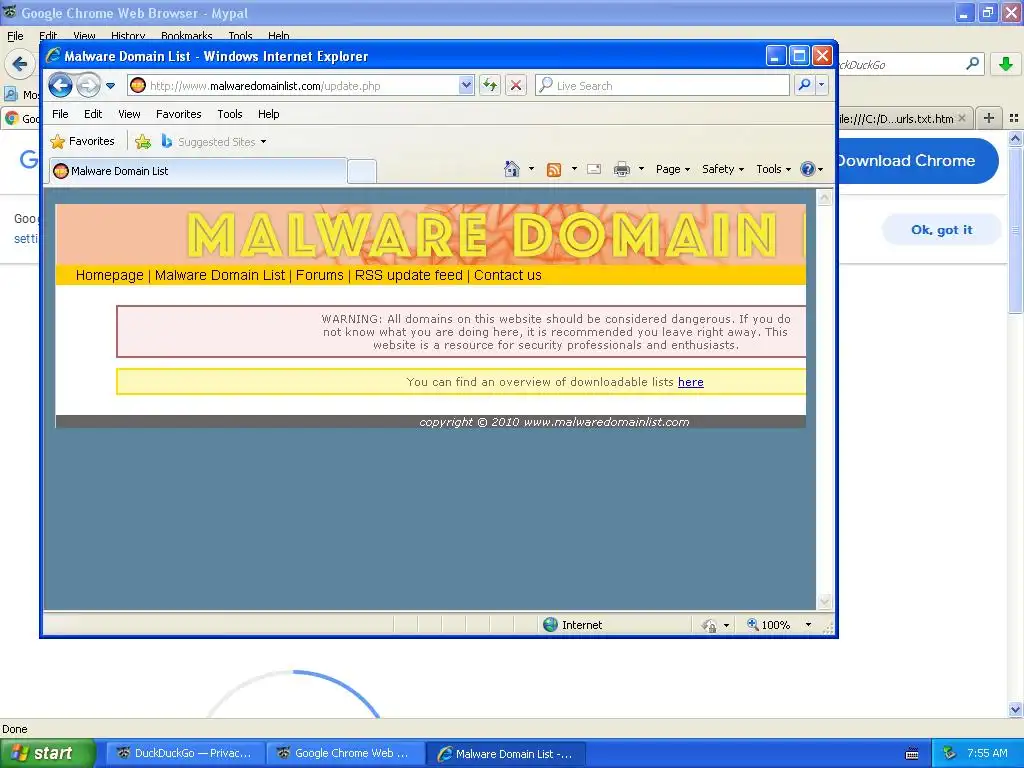Click the IE Forward arrow button
The height and width of the screenshot is (768, 1024).
pyautogui.click(x=88, y=86)
